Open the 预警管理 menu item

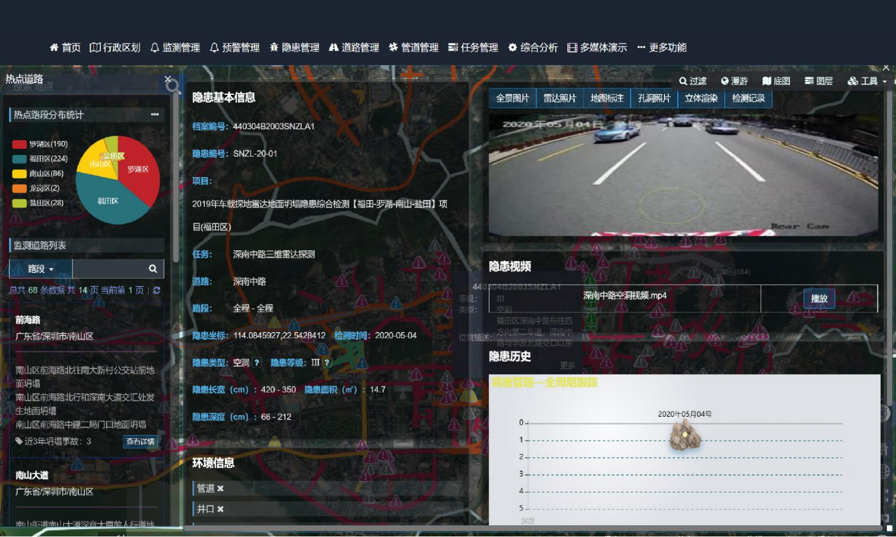point(234,47)
